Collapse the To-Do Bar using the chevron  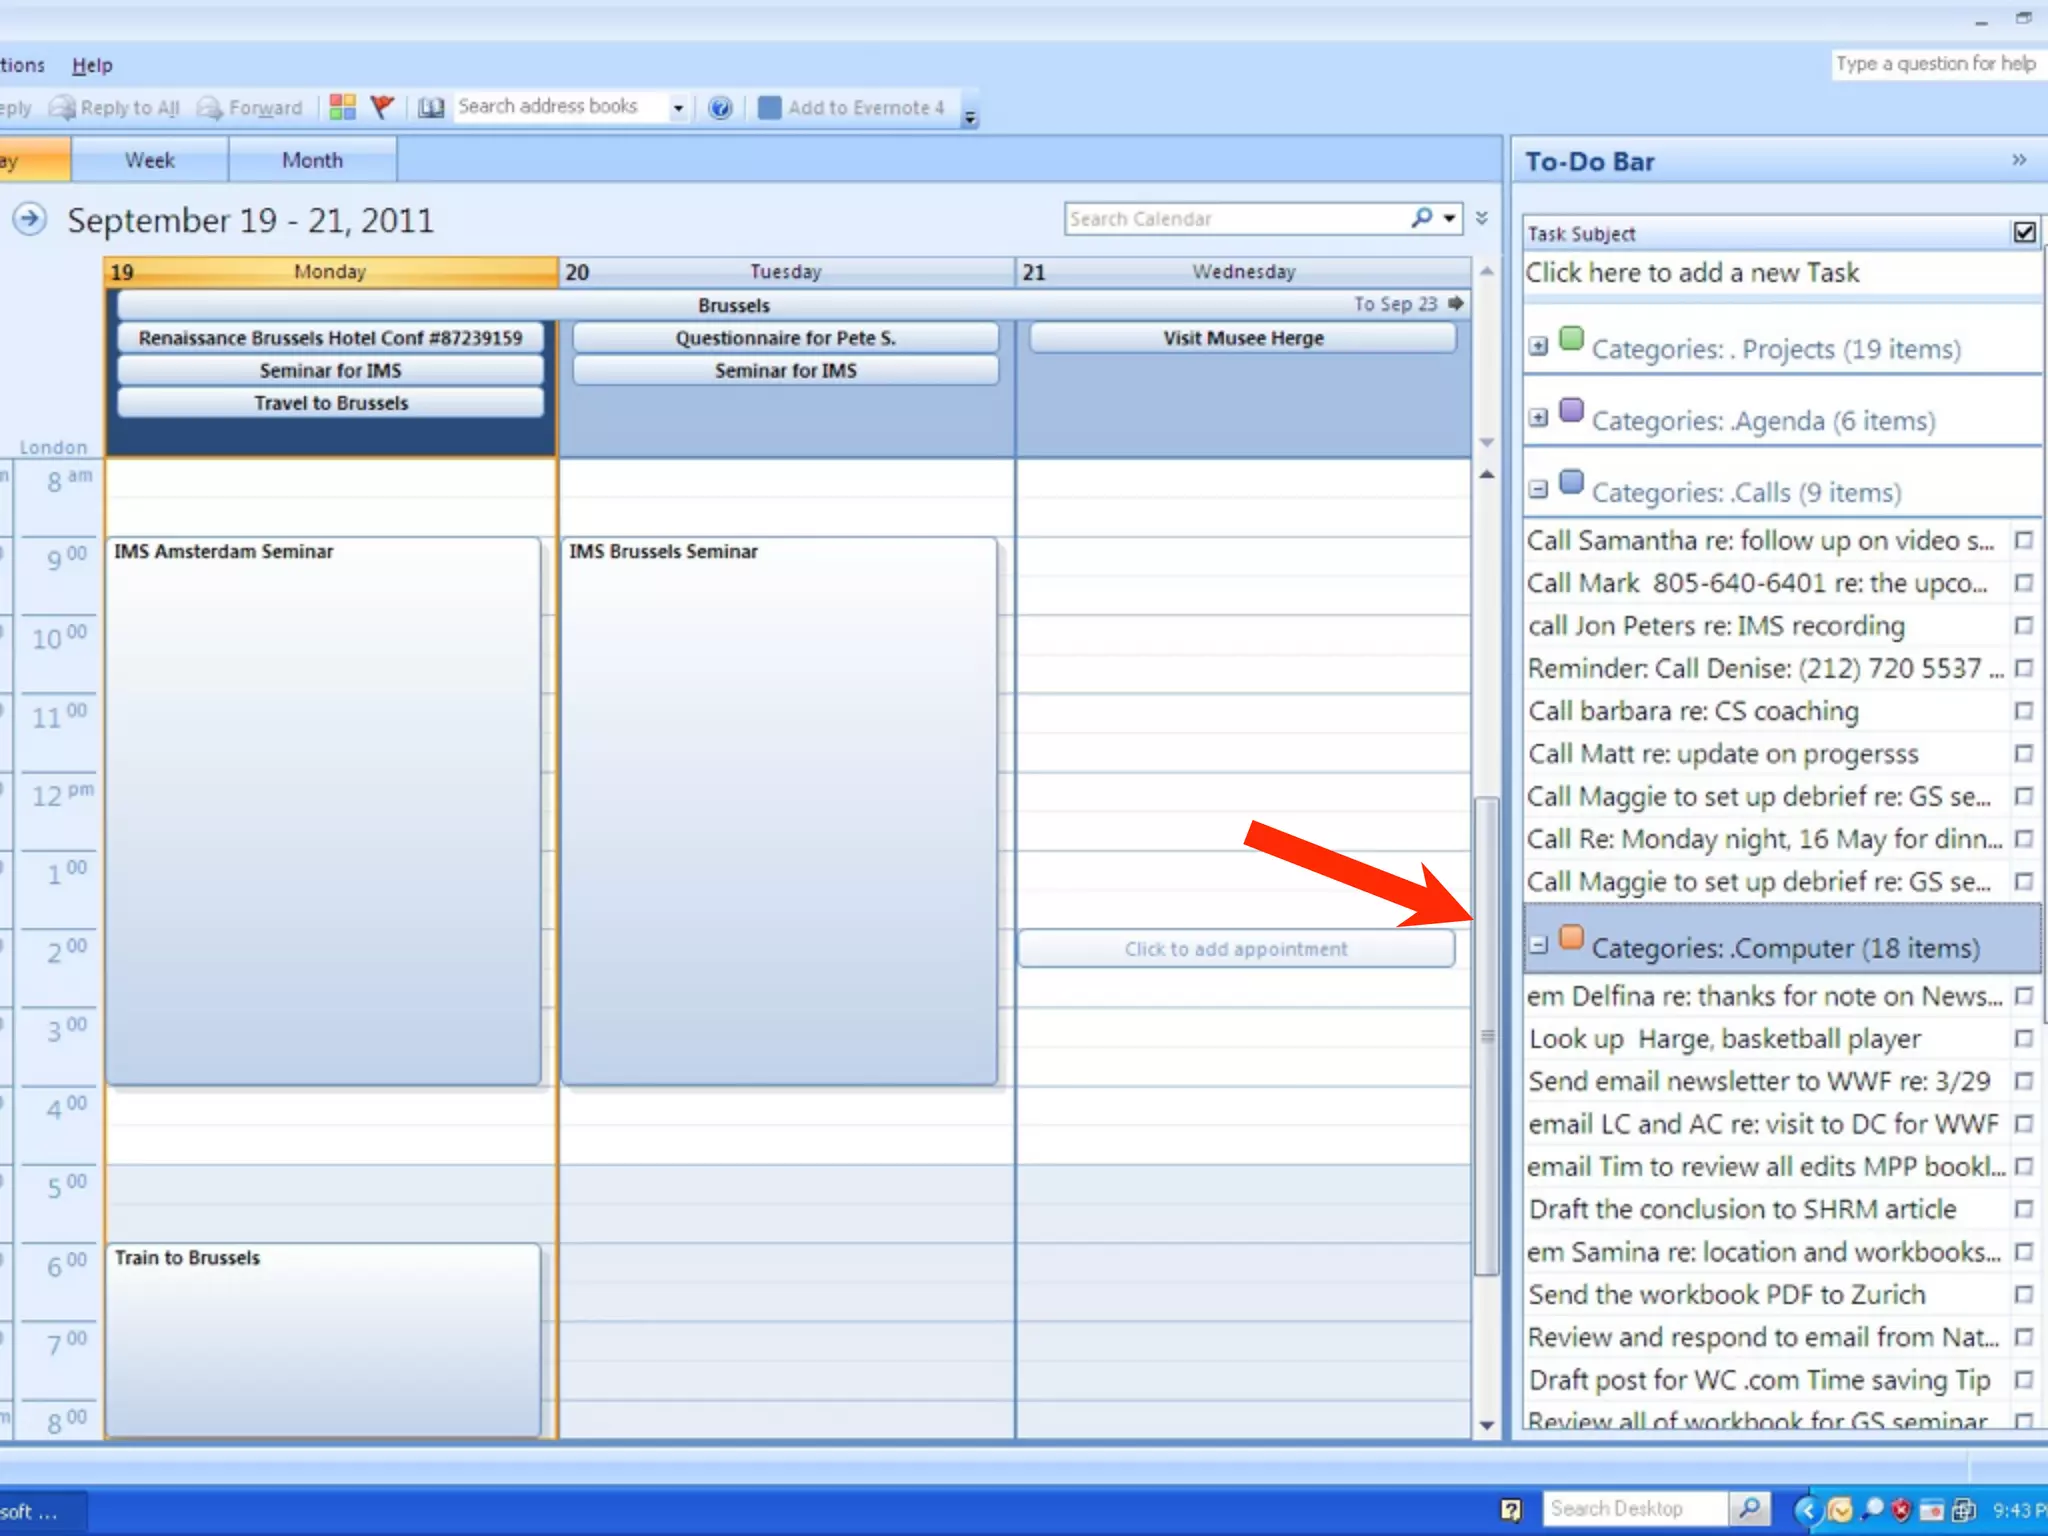coord(2019,160)
